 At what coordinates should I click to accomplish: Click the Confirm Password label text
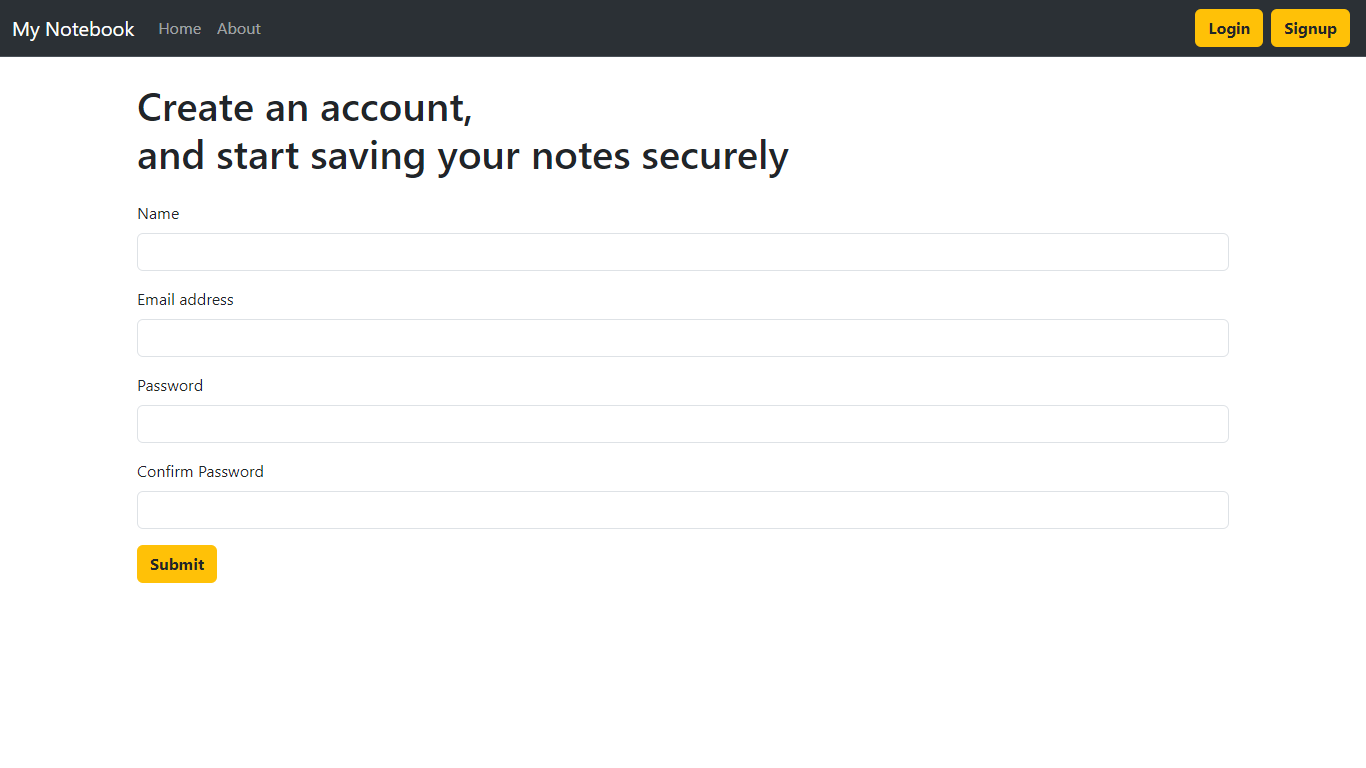[200, 472]
